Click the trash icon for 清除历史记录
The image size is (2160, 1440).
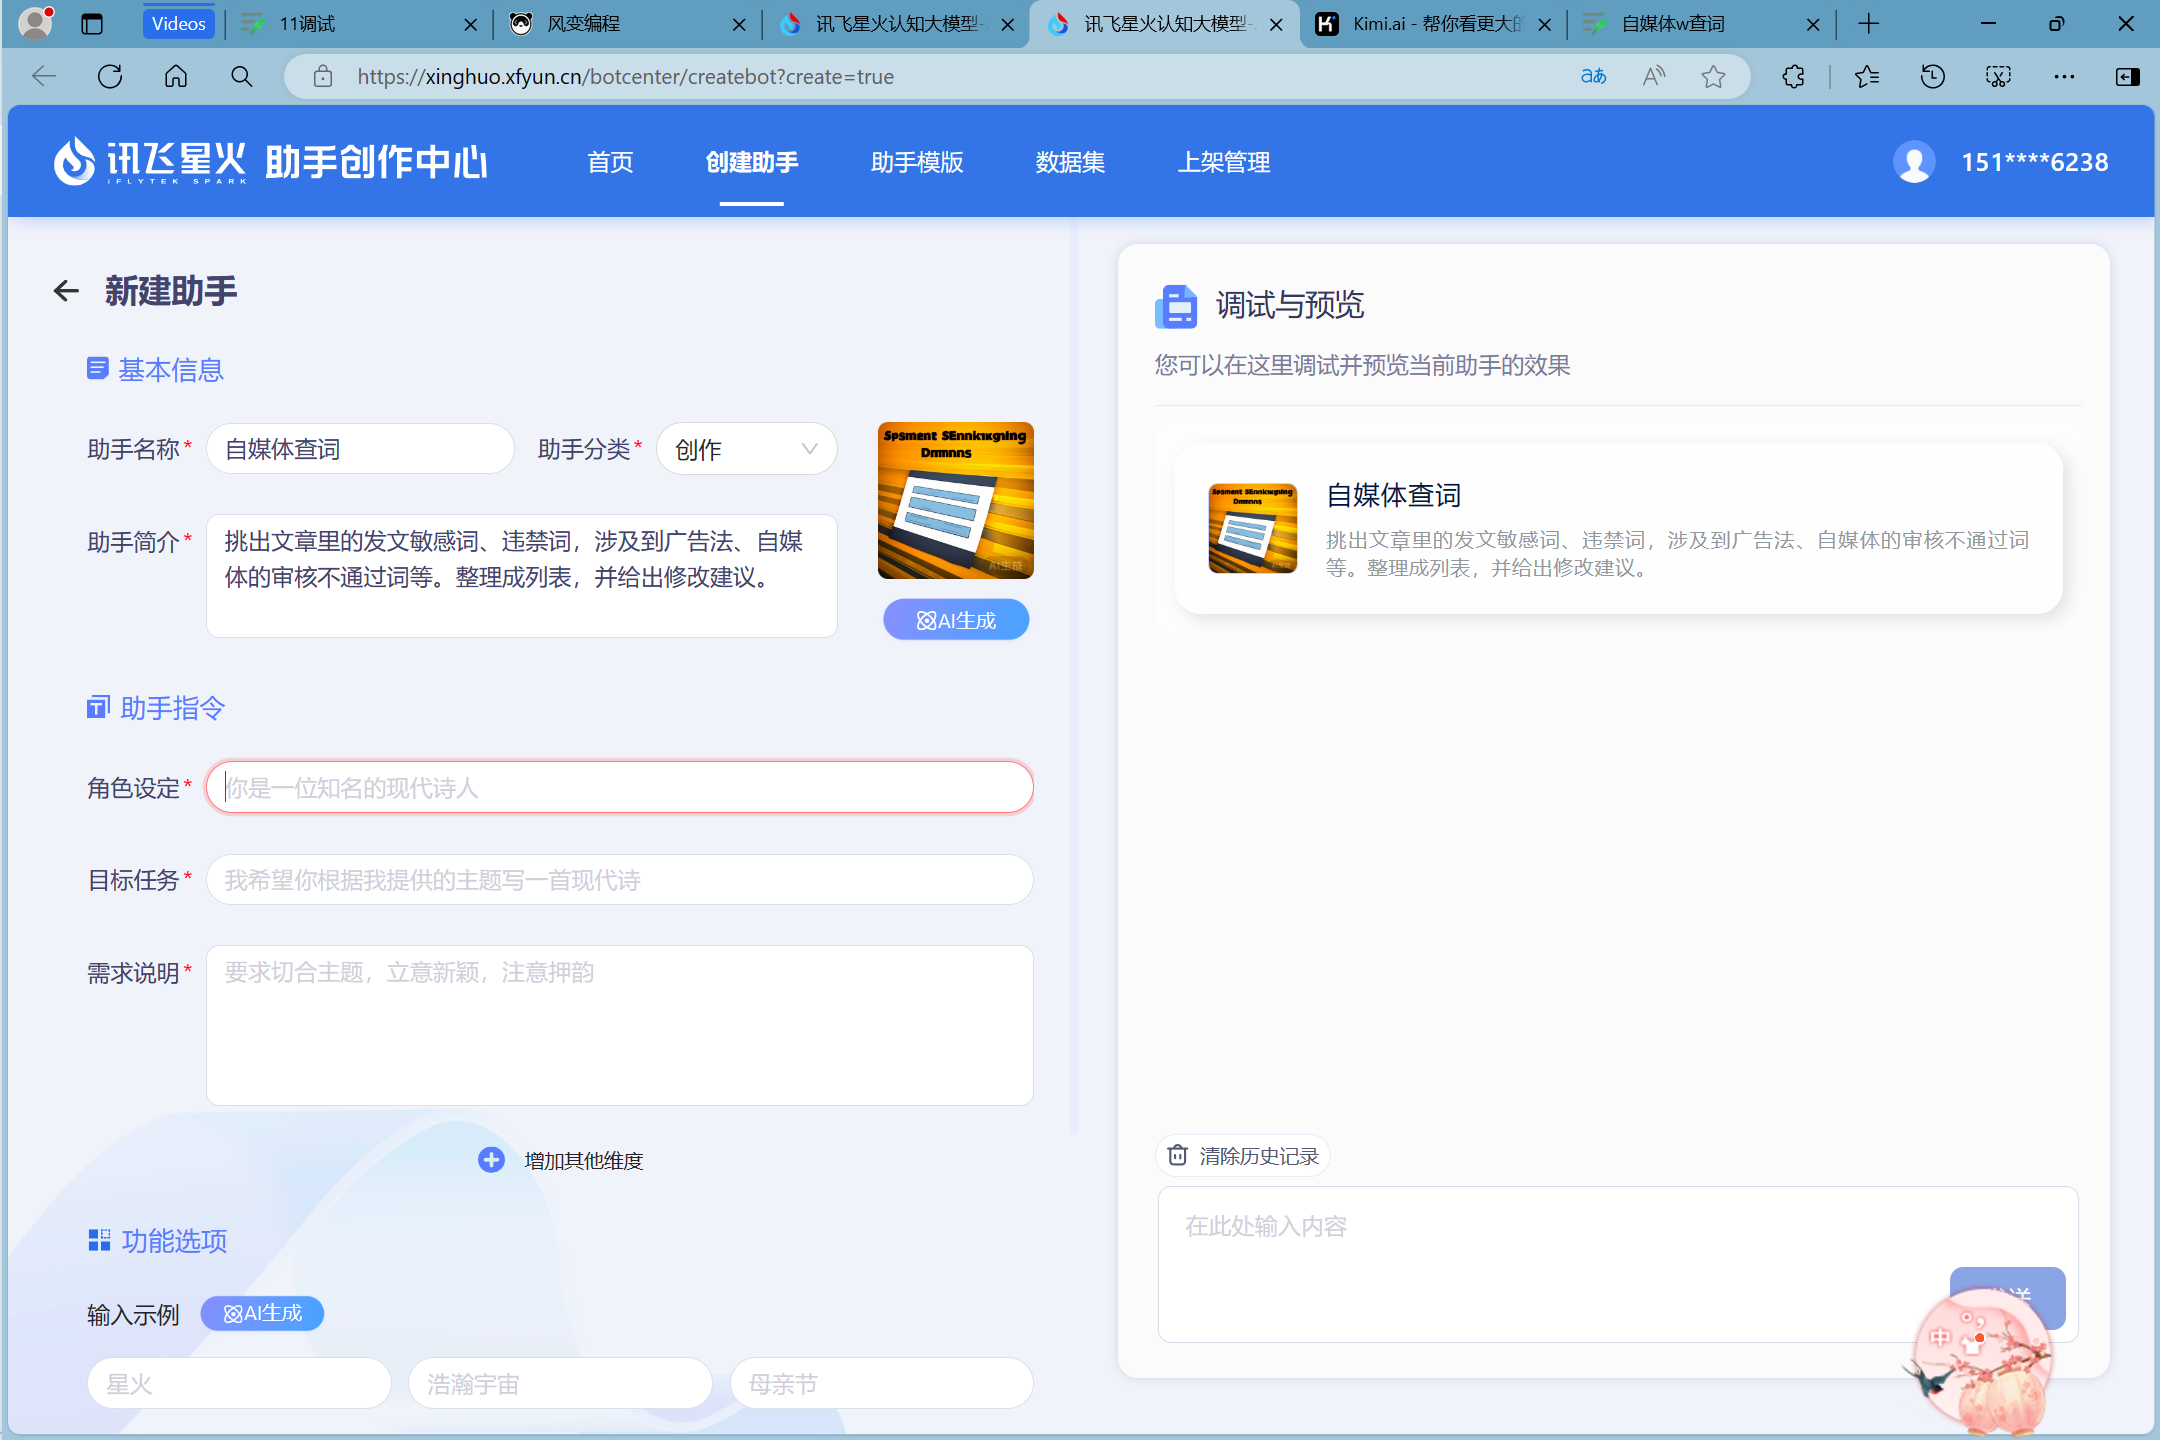click(1178, 1155)
